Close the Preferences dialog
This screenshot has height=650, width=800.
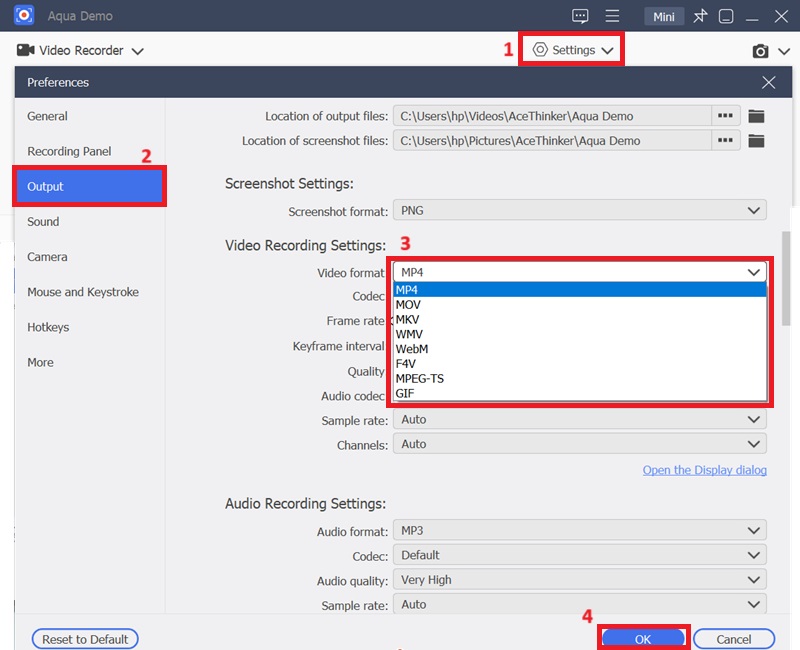click(768, 82)
